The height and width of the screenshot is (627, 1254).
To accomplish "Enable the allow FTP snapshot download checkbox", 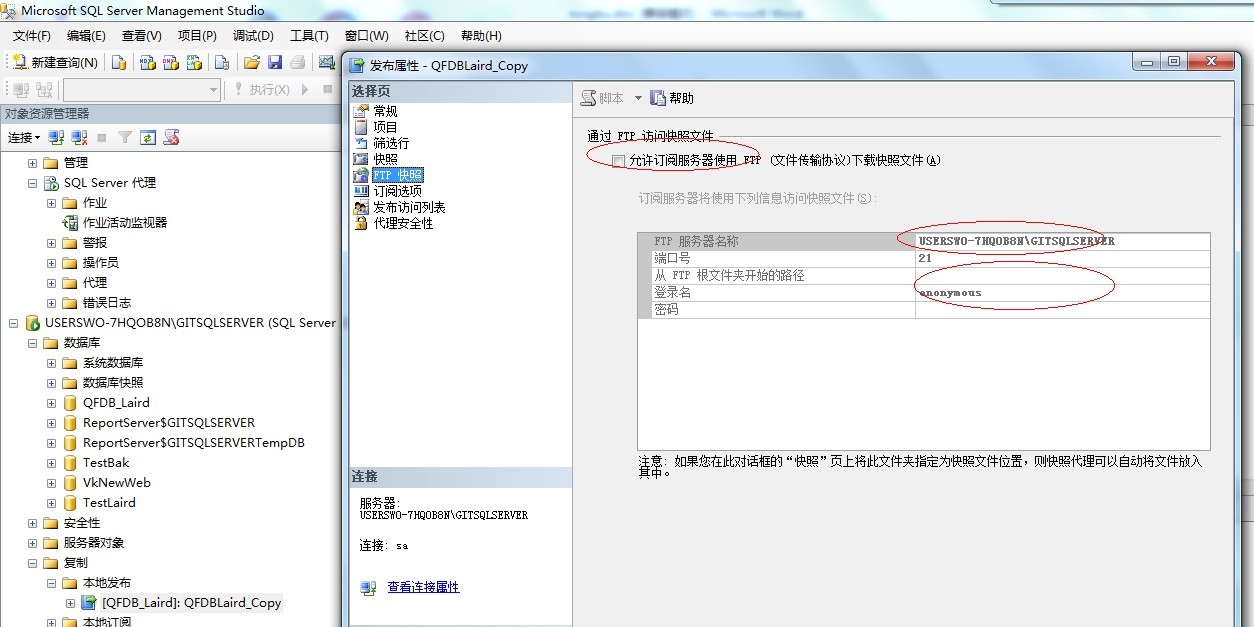I will pyautogui.click(x=618, y=160).
